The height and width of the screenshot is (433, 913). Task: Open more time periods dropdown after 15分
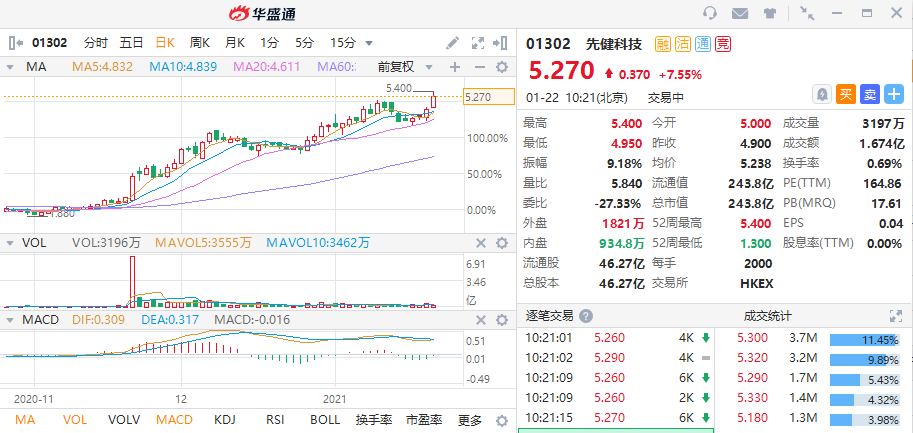pos(369,43)
